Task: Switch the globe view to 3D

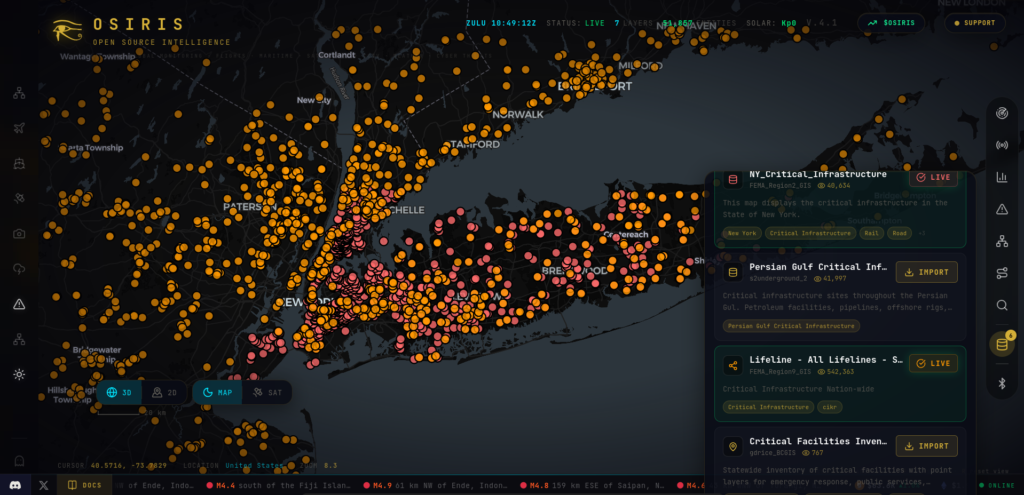Action: pos(119,392)
